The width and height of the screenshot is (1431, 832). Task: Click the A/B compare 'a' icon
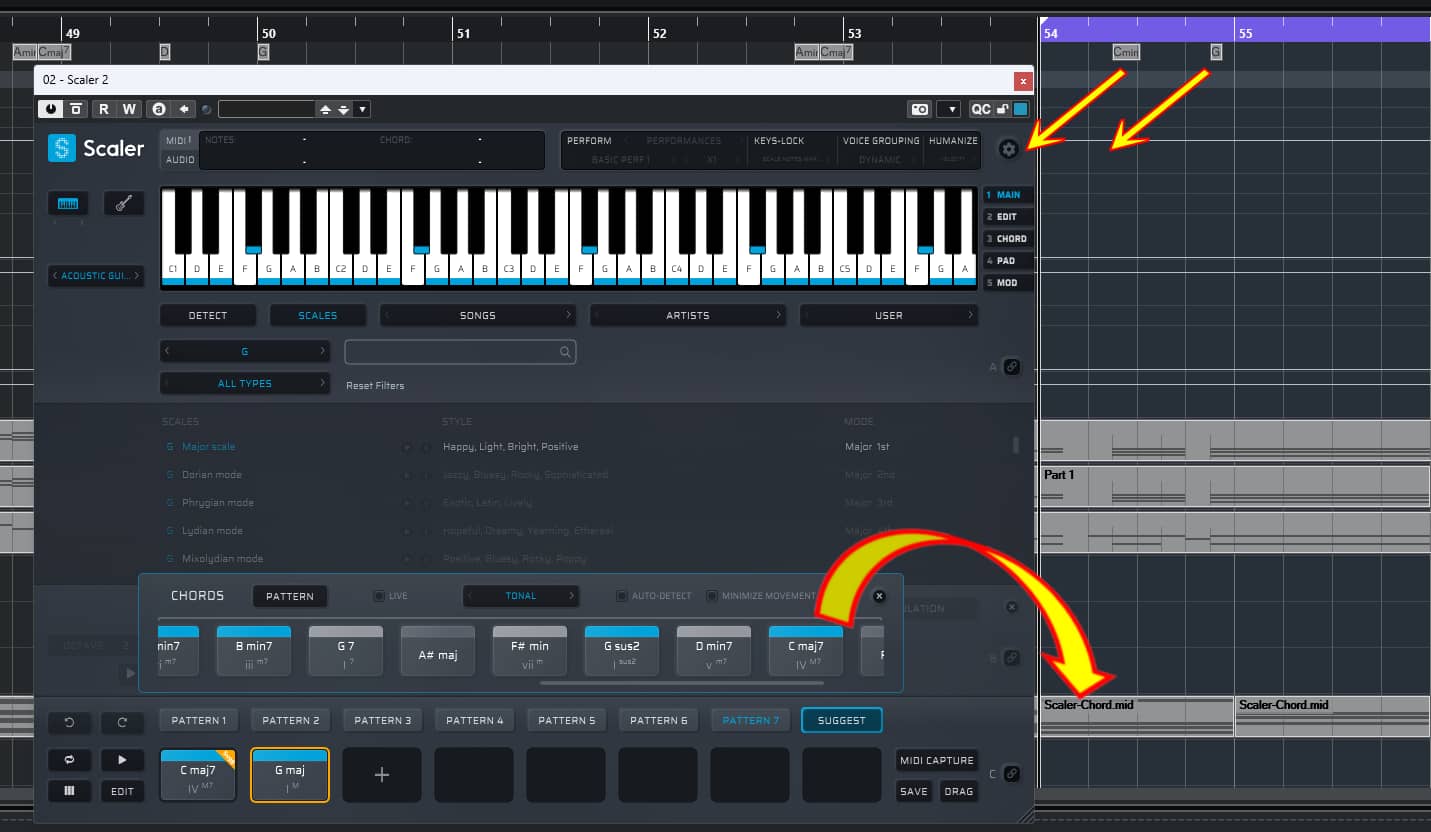158,109
